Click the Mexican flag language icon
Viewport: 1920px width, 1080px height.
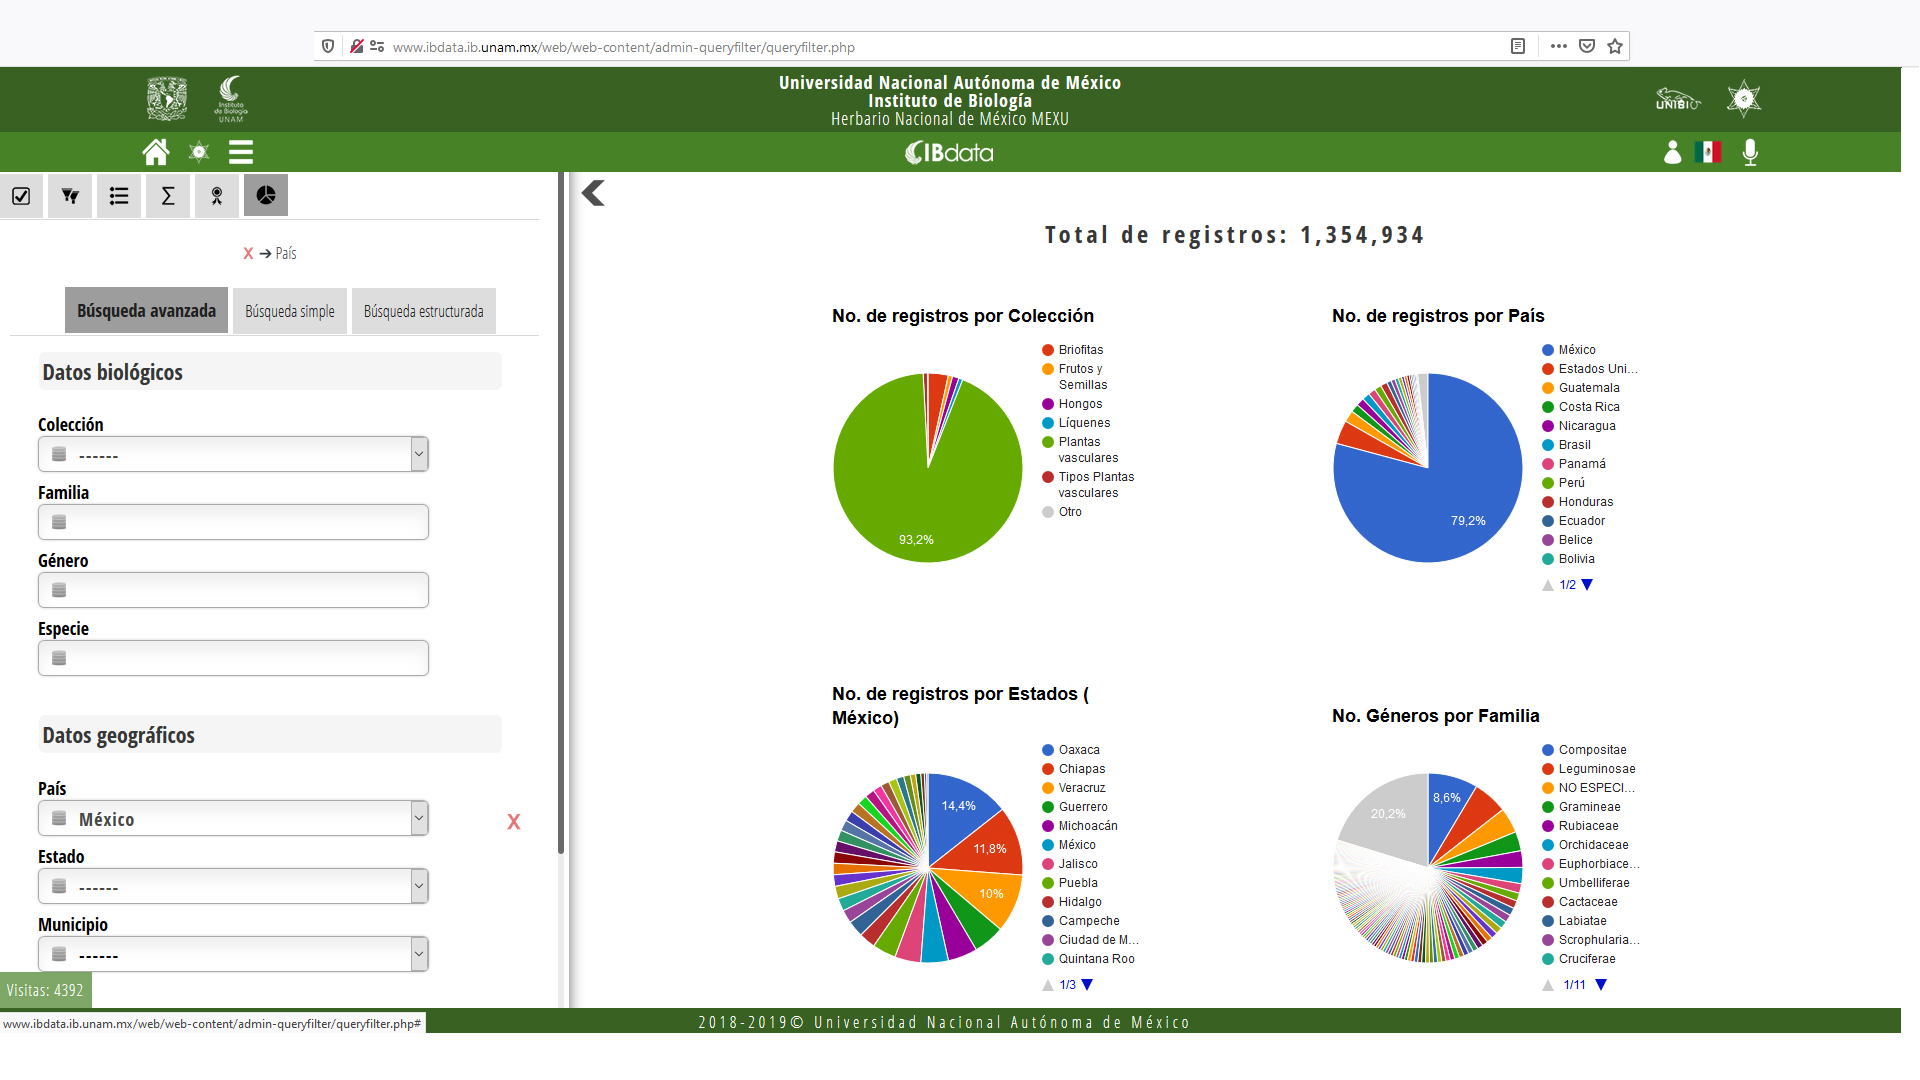1709,152
